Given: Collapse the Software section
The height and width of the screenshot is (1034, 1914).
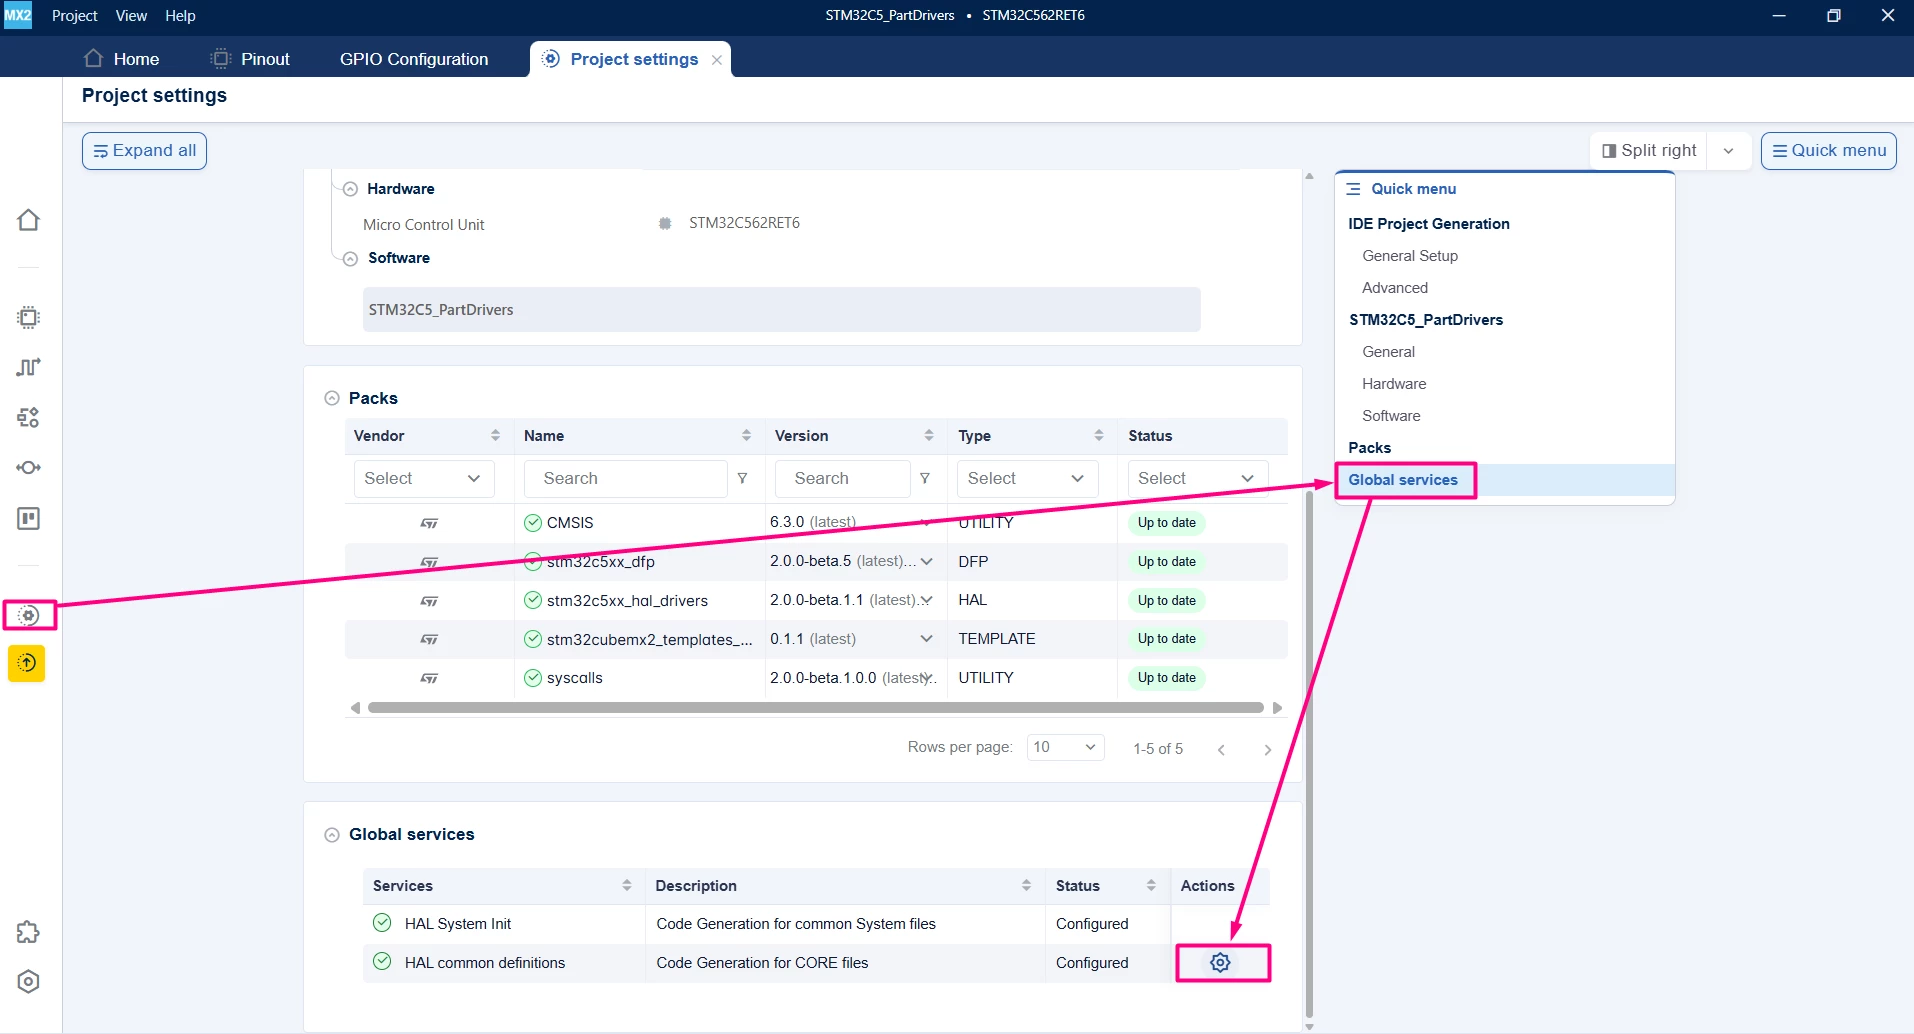Looking at the screenshot, I should tap(351, 258).
